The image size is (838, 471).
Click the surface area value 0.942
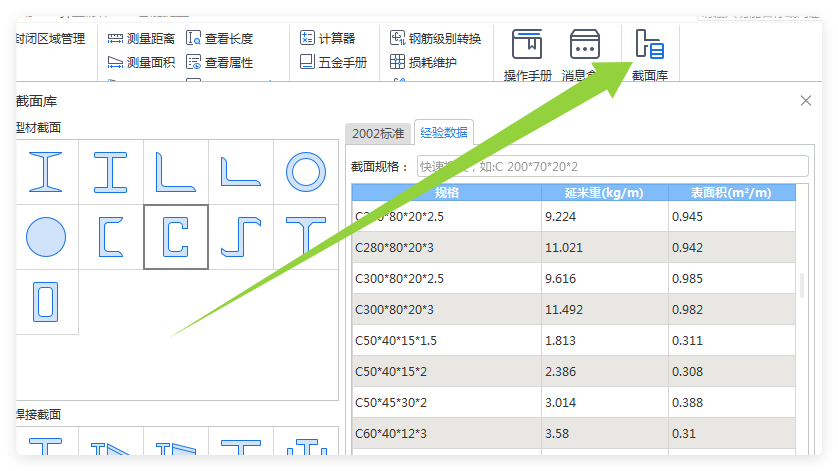click(687, 248)
